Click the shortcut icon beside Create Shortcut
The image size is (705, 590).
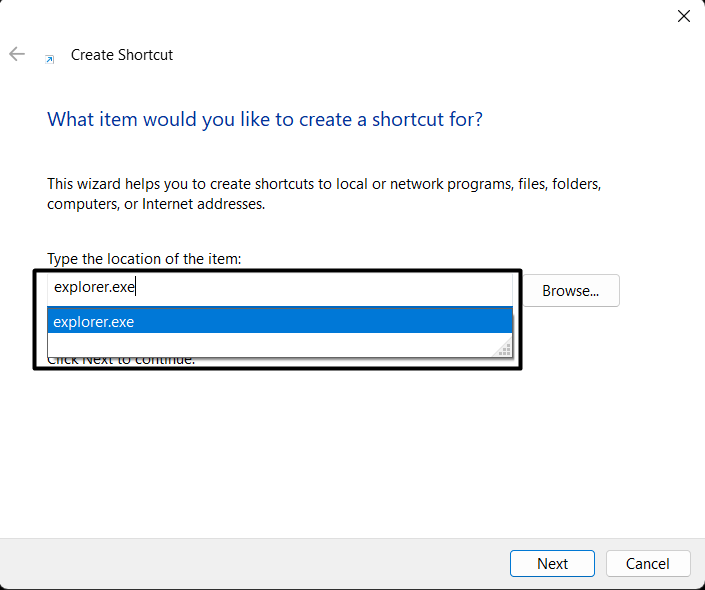tap(50, 59)
